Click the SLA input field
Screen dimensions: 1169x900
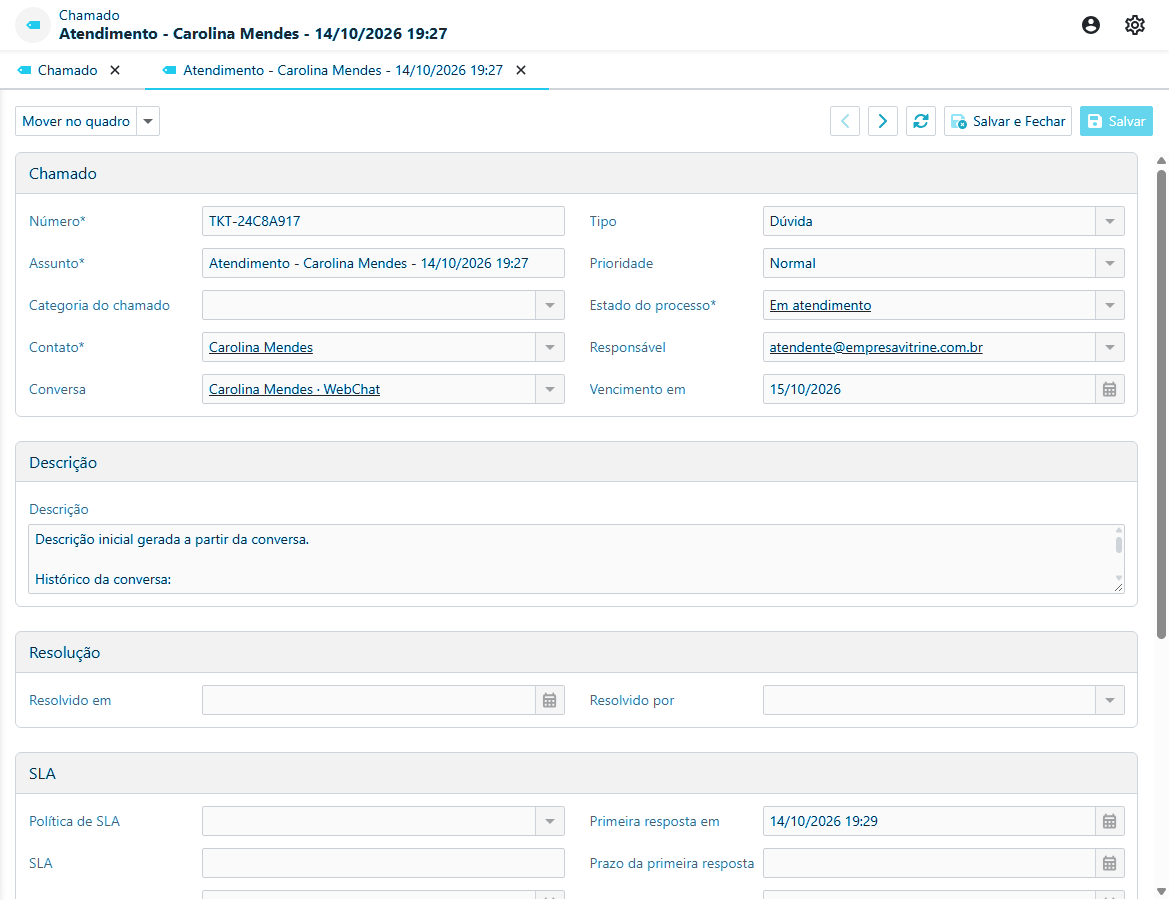(x=383, y=863)
